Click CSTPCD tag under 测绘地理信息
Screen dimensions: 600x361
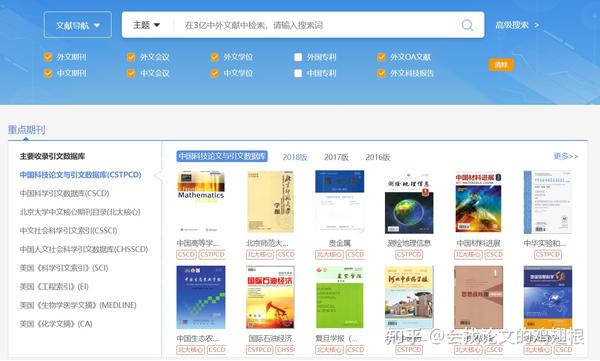(x=409, y=255)
